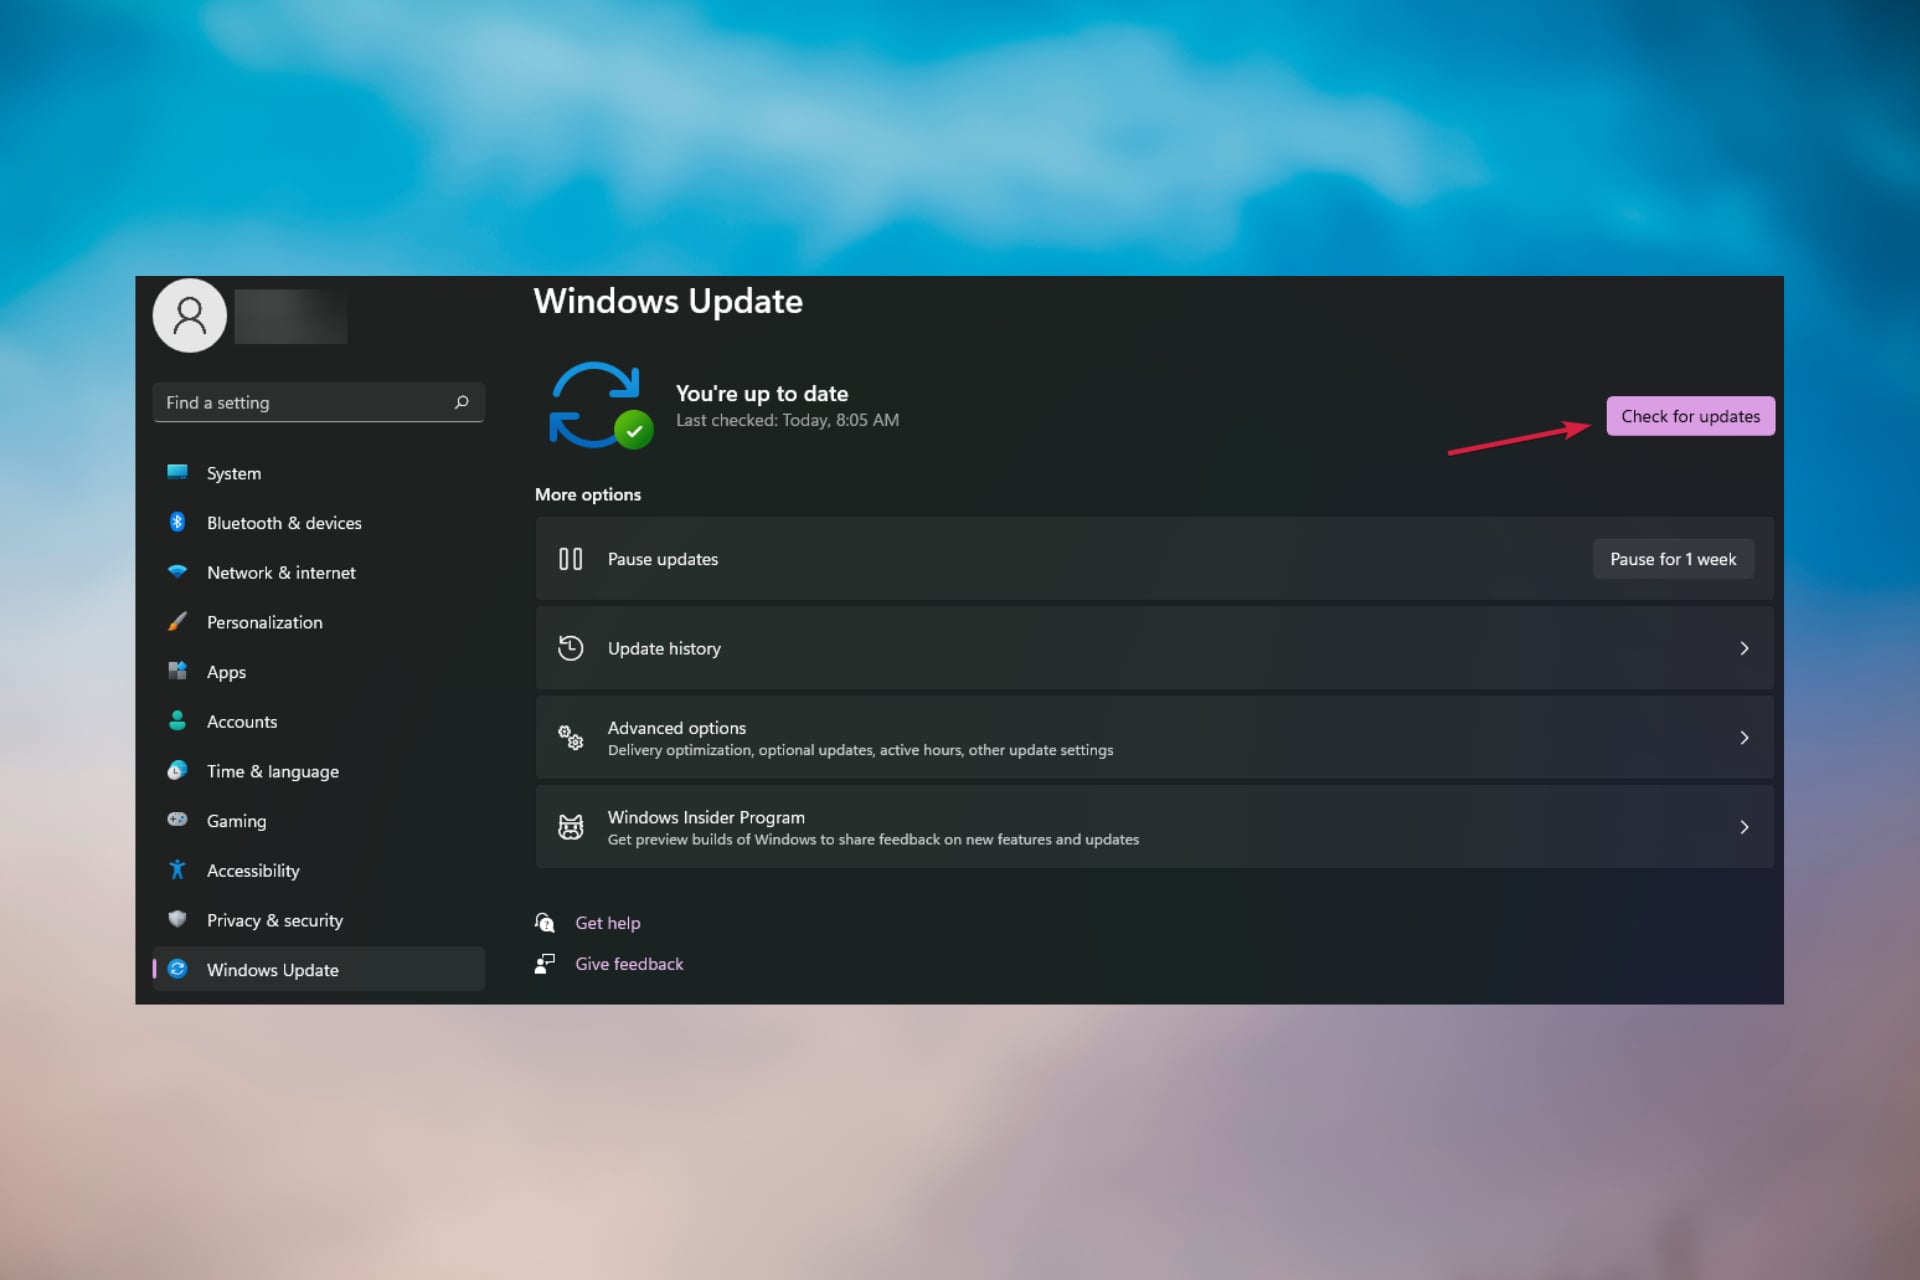Image resolution: width=1920 pixels, height=1280 pixels.
Task: Open Time & language settings
Action: 272,771
